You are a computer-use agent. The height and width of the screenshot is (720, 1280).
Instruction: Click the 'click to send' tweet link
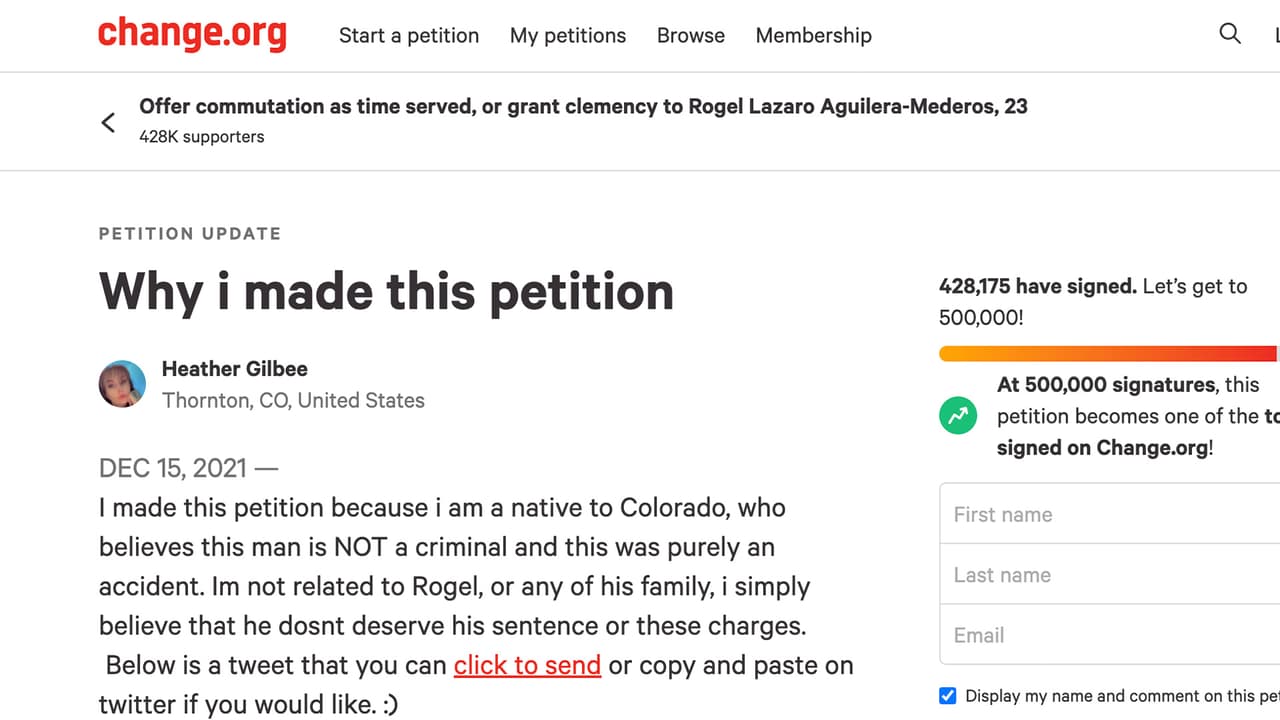[527, 665]
